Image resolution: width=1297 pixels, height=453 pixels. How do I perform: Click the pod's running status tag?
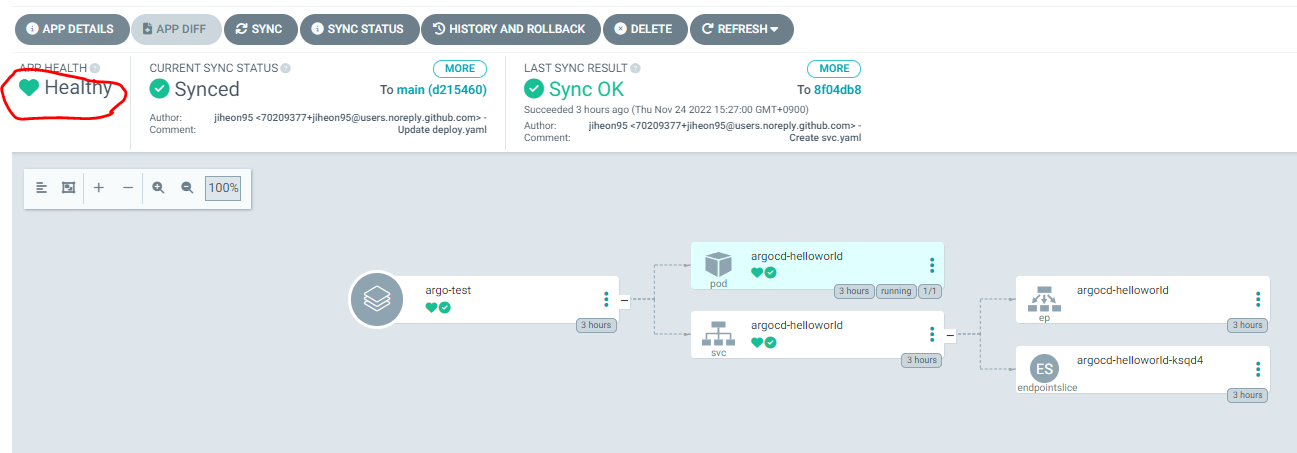pyautogui.click(x=896, y=291)
